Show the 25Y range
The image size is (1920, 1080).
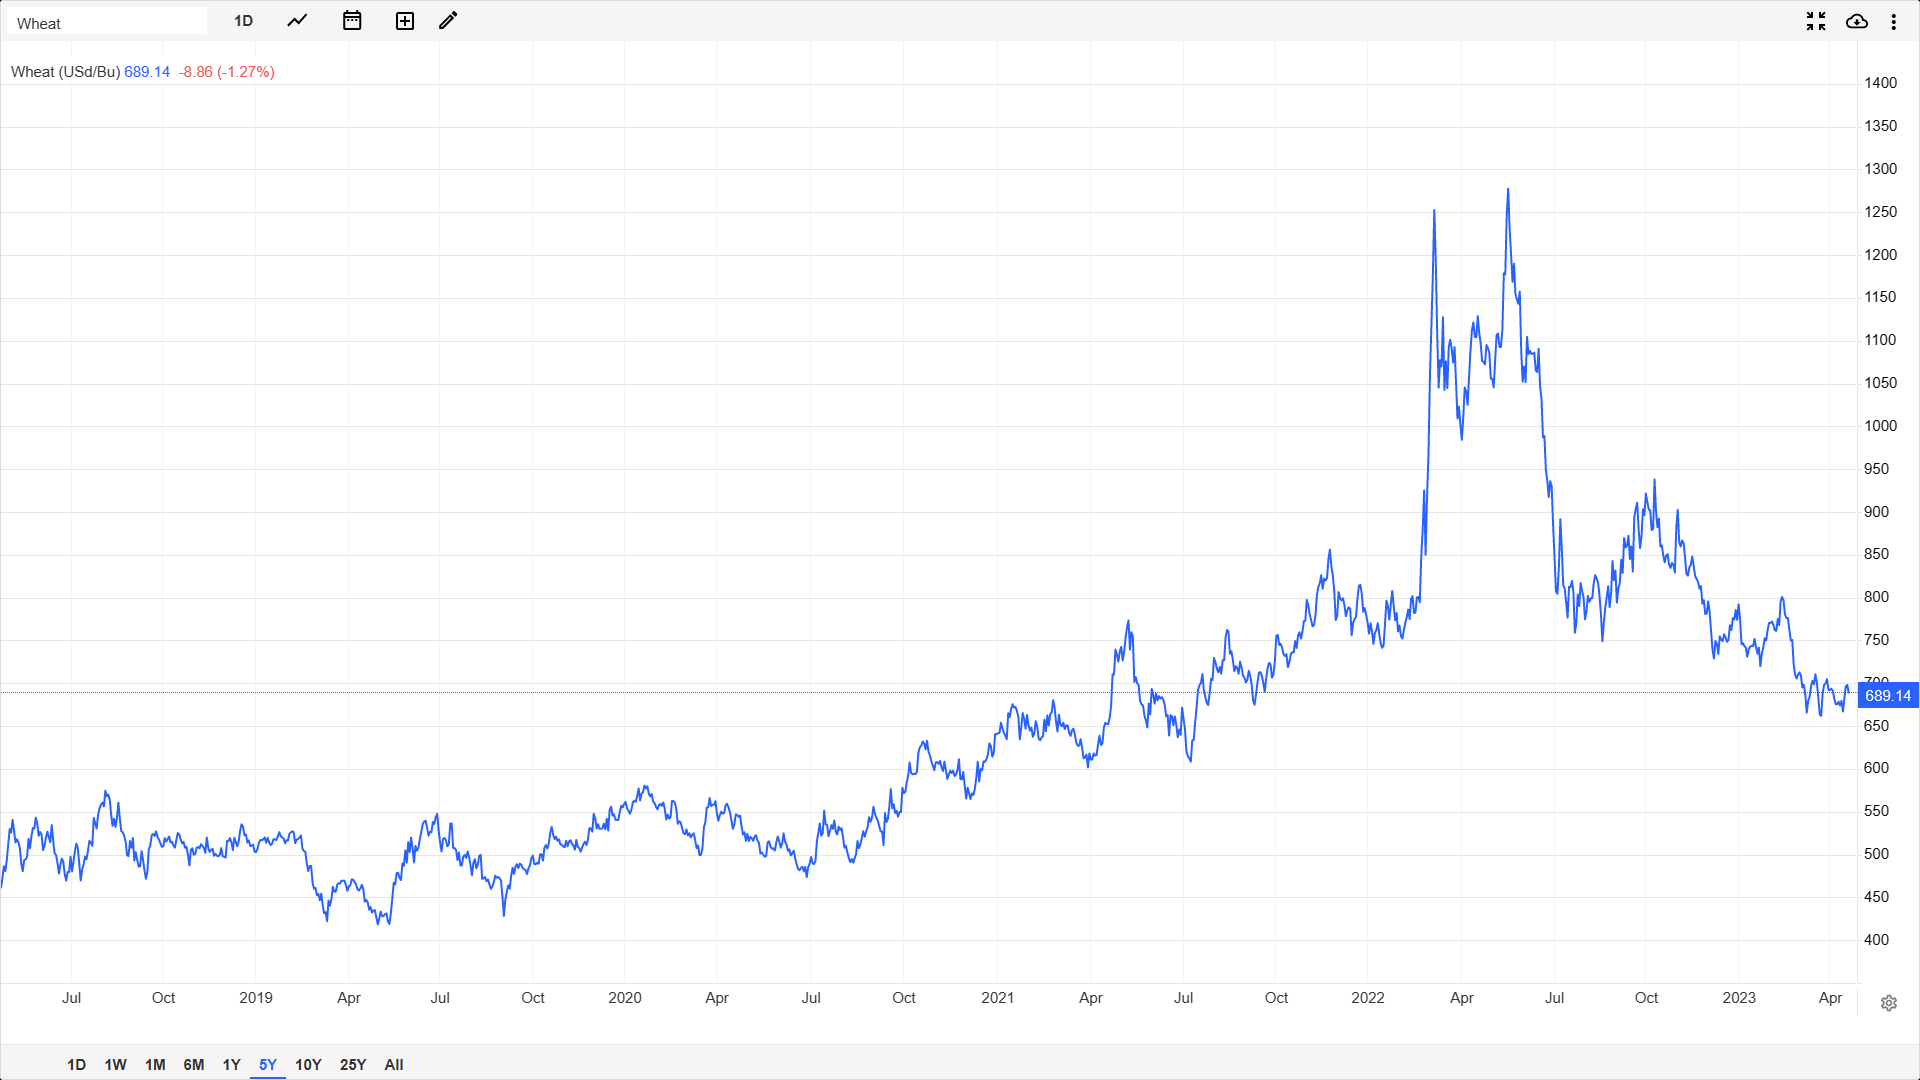click(x=353, y=1064)
